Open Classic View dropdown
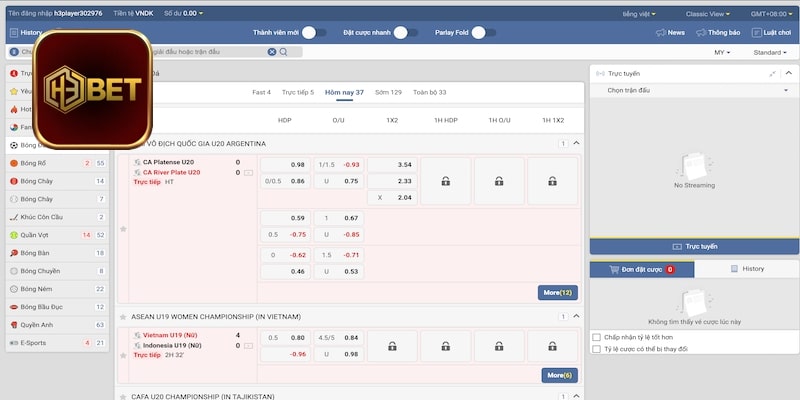 pos(708,14)
